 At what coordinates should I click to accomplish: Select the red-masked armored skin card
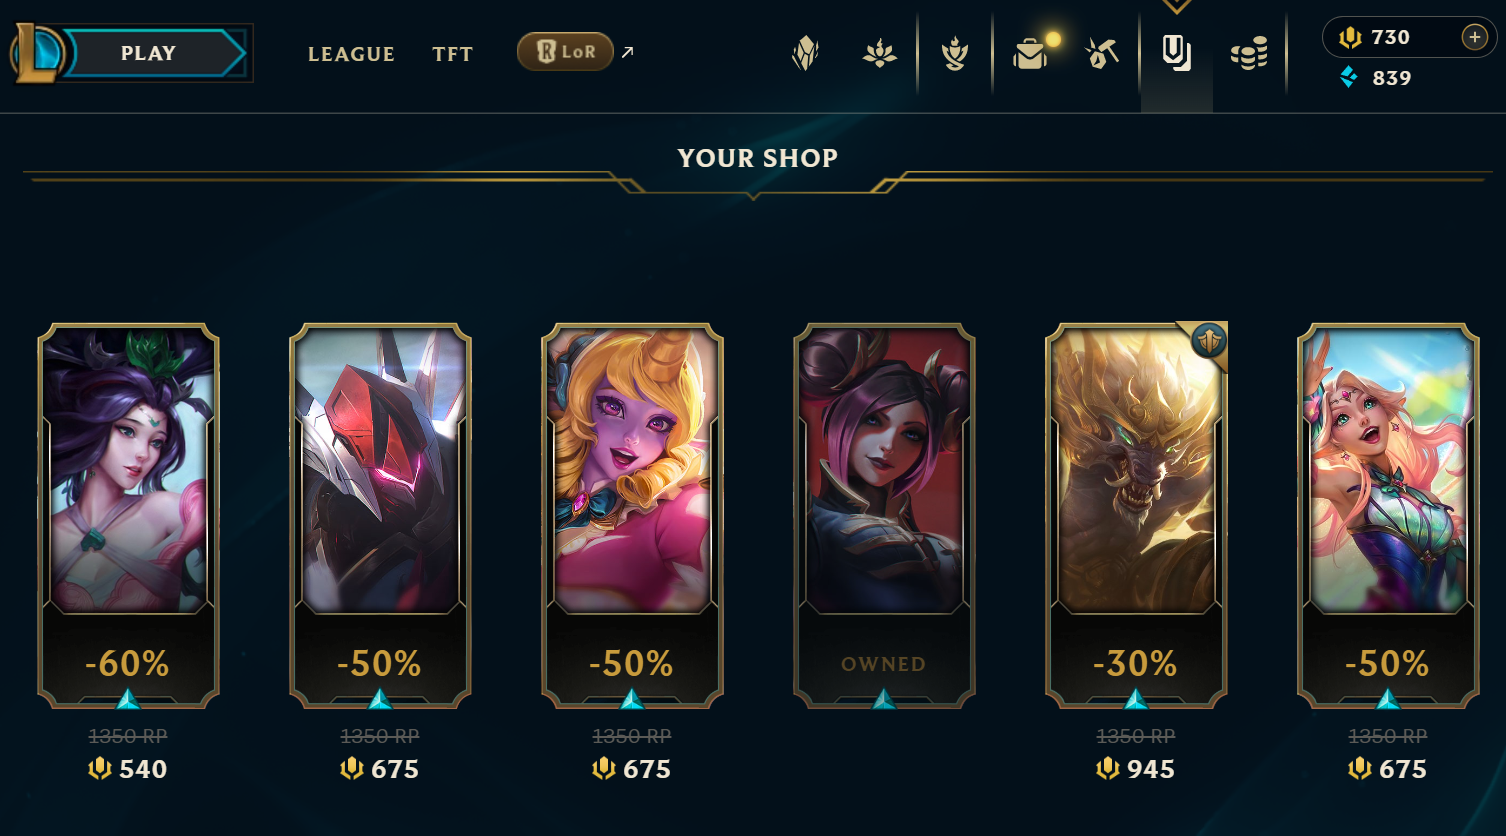click(380, 515)
